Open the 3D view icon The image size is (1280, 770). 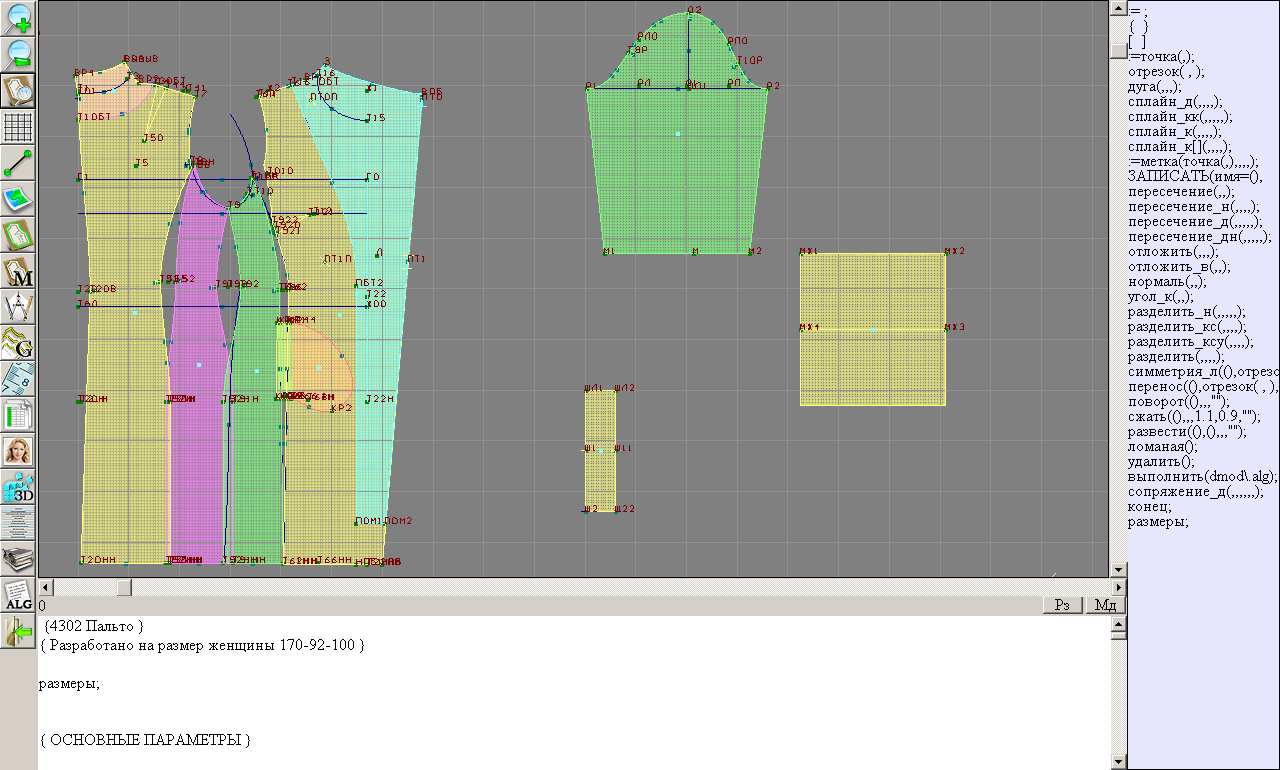pos(18,488)
